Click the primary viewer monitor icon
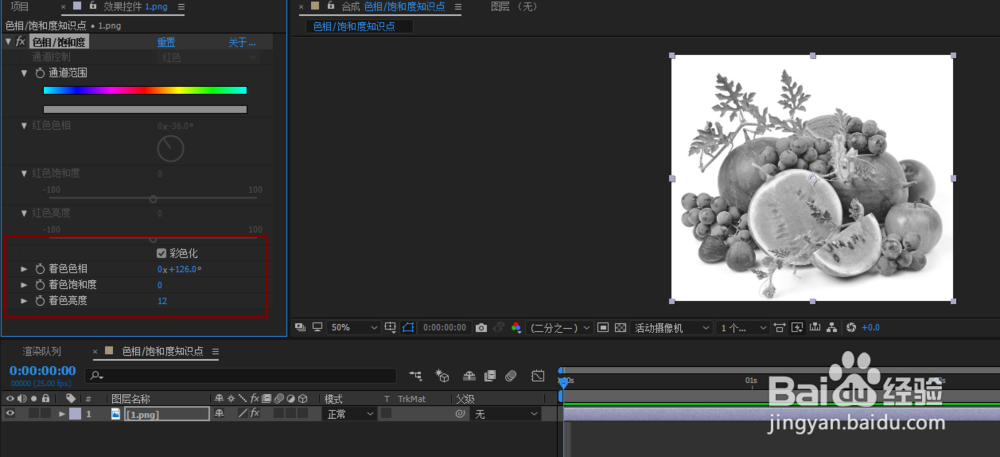1000x457 pixels. pyautogui.click(x=317, y=328)
